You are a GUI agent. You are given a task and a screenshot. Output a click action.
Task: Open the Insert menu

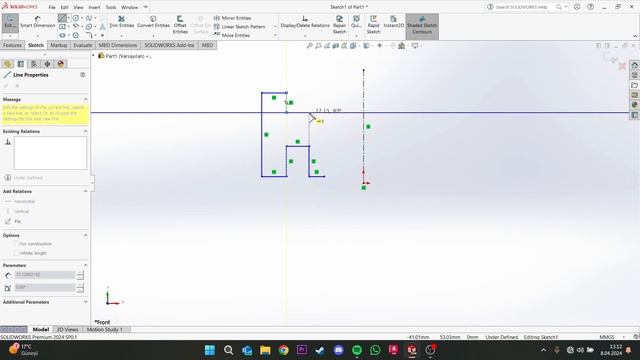pyautogui.click(x=94, y=7)
